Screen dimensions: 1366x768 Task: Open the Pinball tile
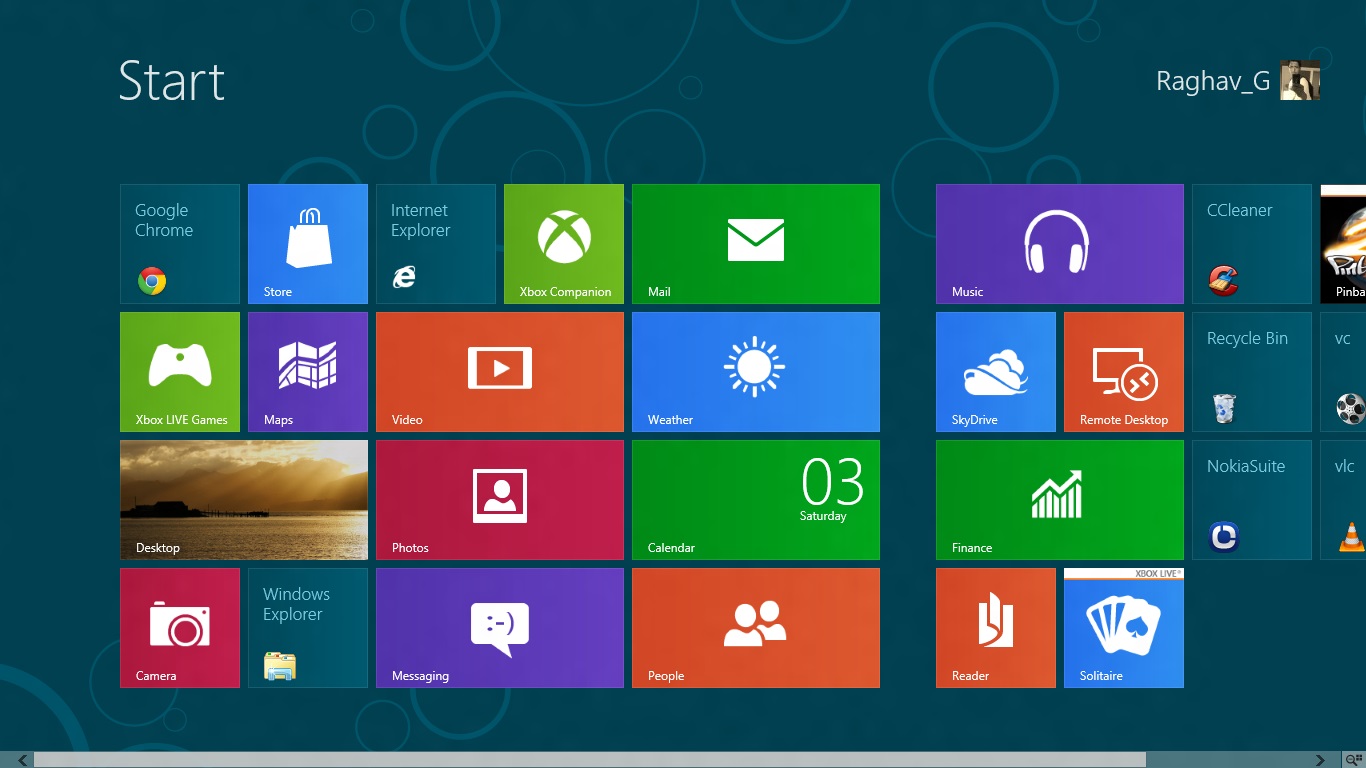click(x=1343, y=244)
